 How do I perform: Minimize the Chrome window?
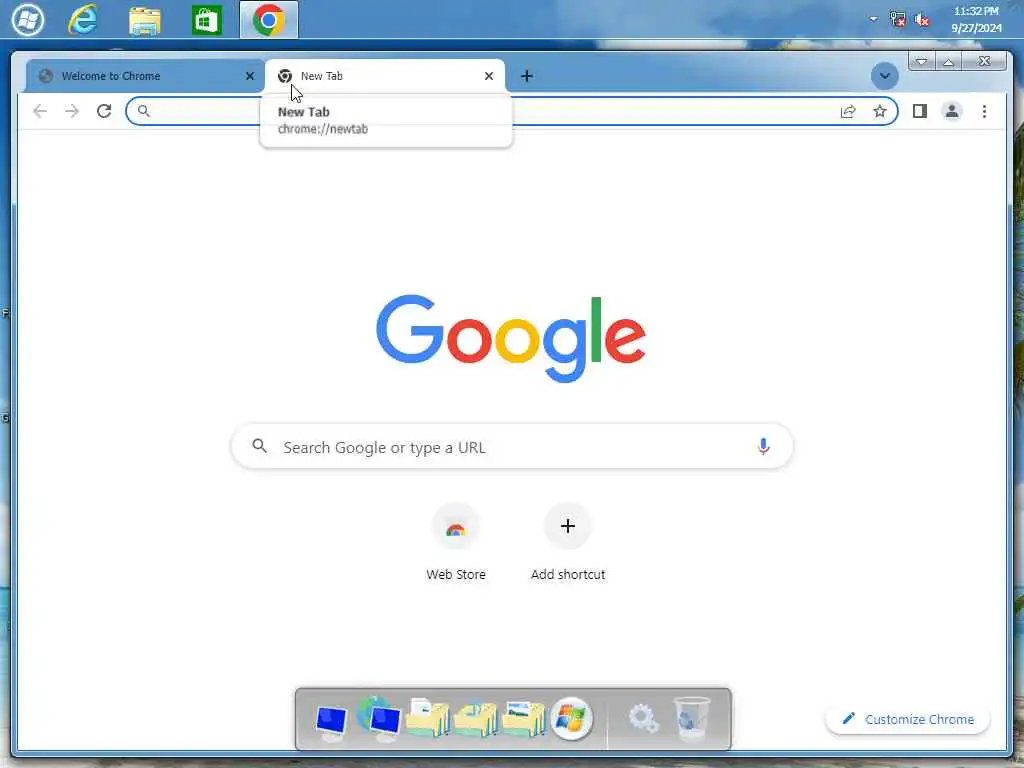coord(921,61)
